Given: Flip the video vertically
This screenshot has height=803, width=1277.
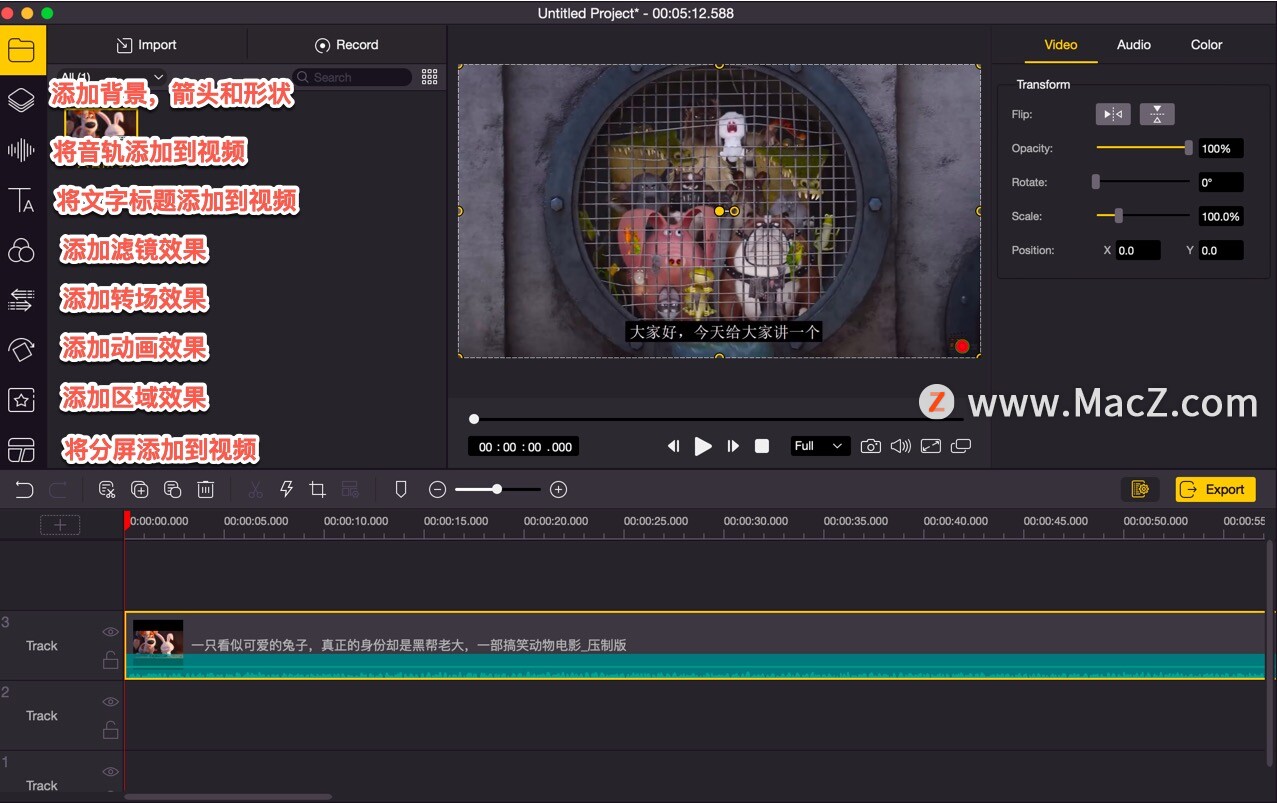Looking at the screenshot, I should [x=1157, y=114].
